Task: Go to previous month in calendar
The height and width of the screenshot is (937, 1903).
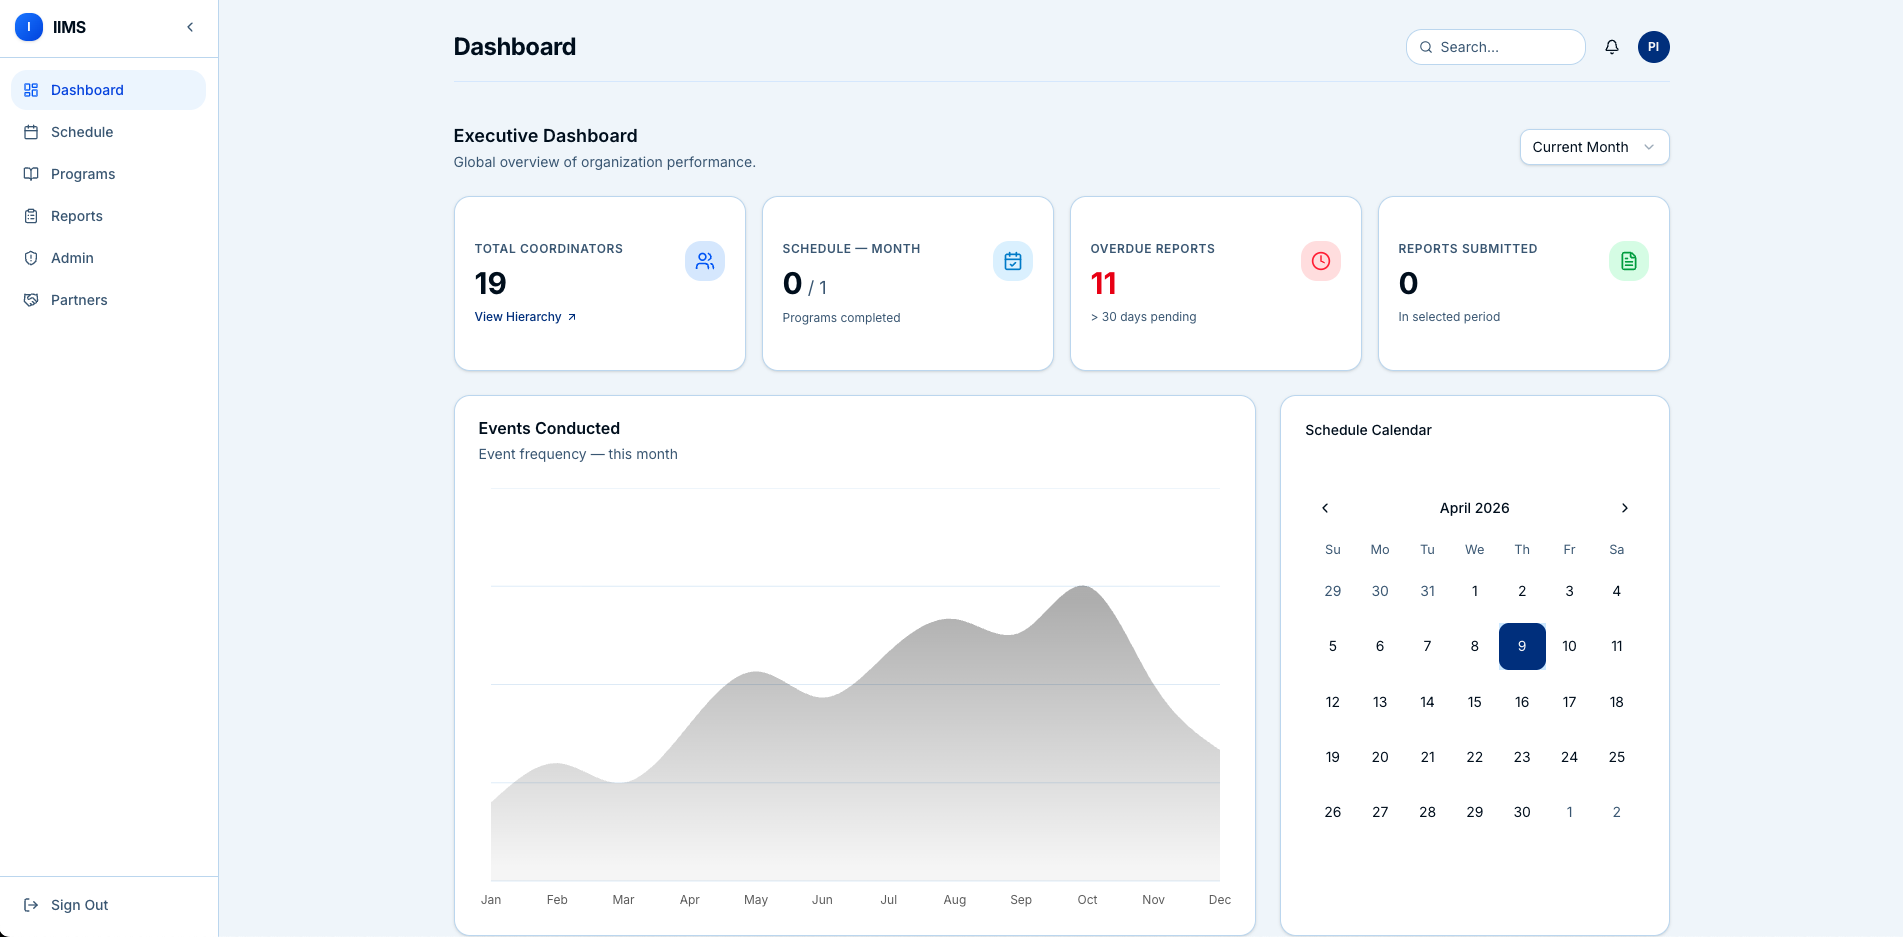Action: 1325,508
